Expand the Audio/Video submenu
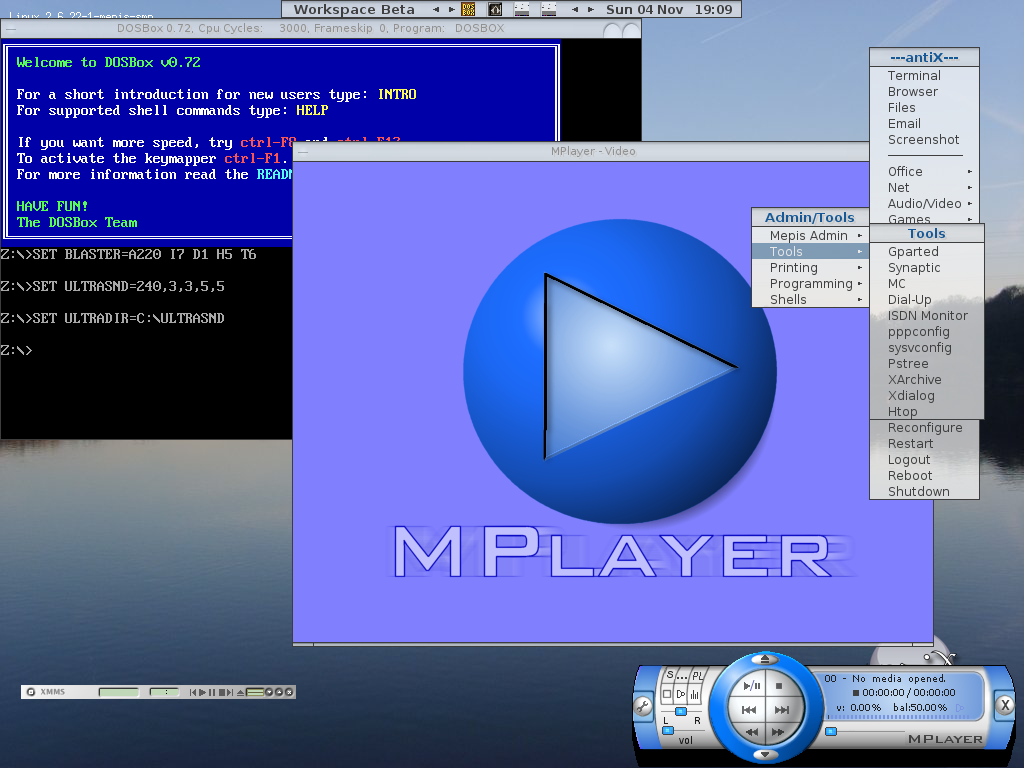Image resolution: width=1024 pixels, height=768 pixels. [x=924, y=204]
